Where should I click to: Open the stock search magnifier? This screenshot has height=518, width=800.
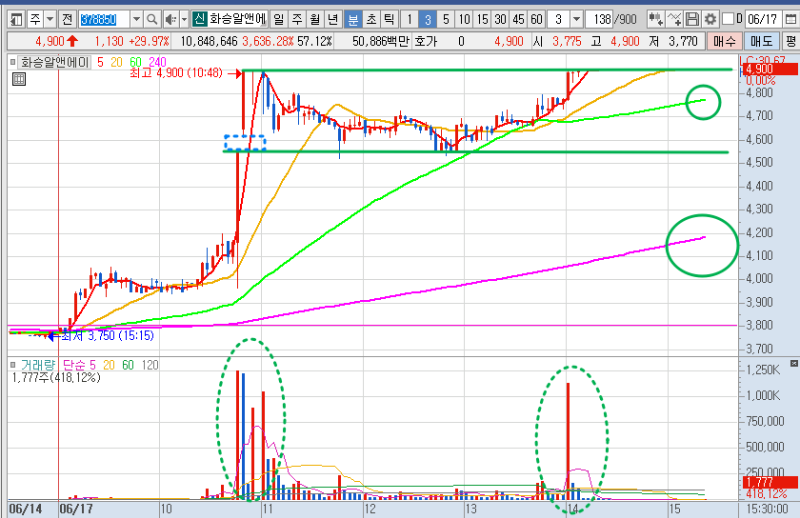tap(152, 19)
